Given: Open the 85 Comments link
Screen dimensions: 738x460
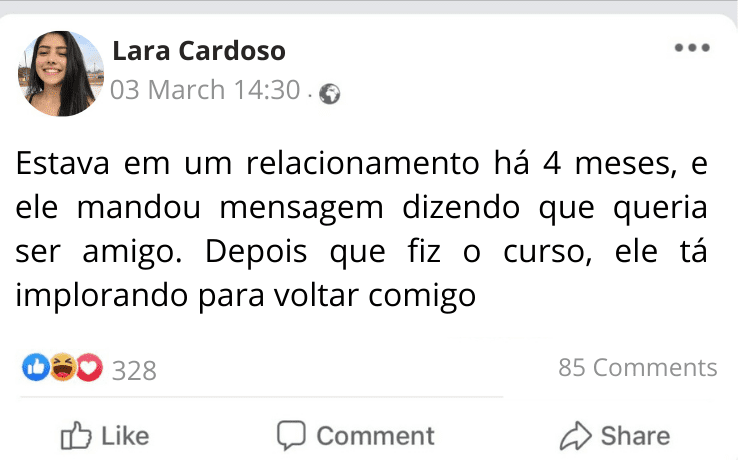Looking at the screenshot, I should [637, 367].
